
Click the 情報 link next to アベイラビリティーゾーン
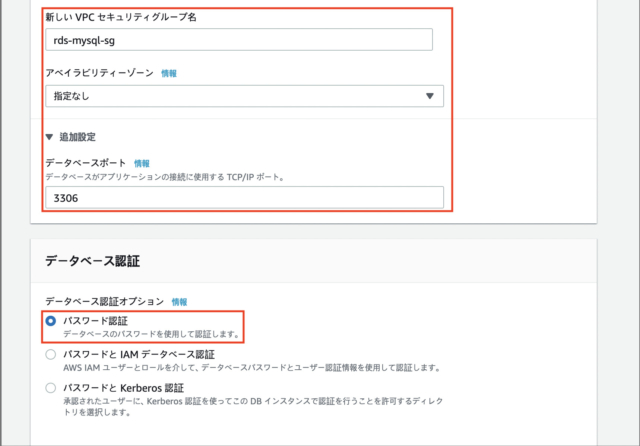tap(169, 73)
